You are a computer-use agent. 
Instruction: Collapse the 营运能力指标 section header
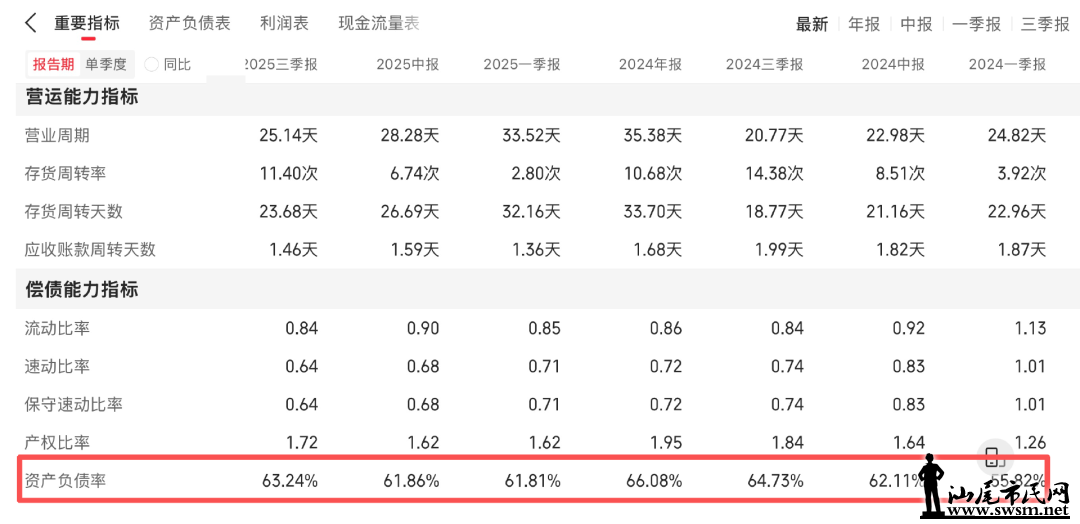82,97
